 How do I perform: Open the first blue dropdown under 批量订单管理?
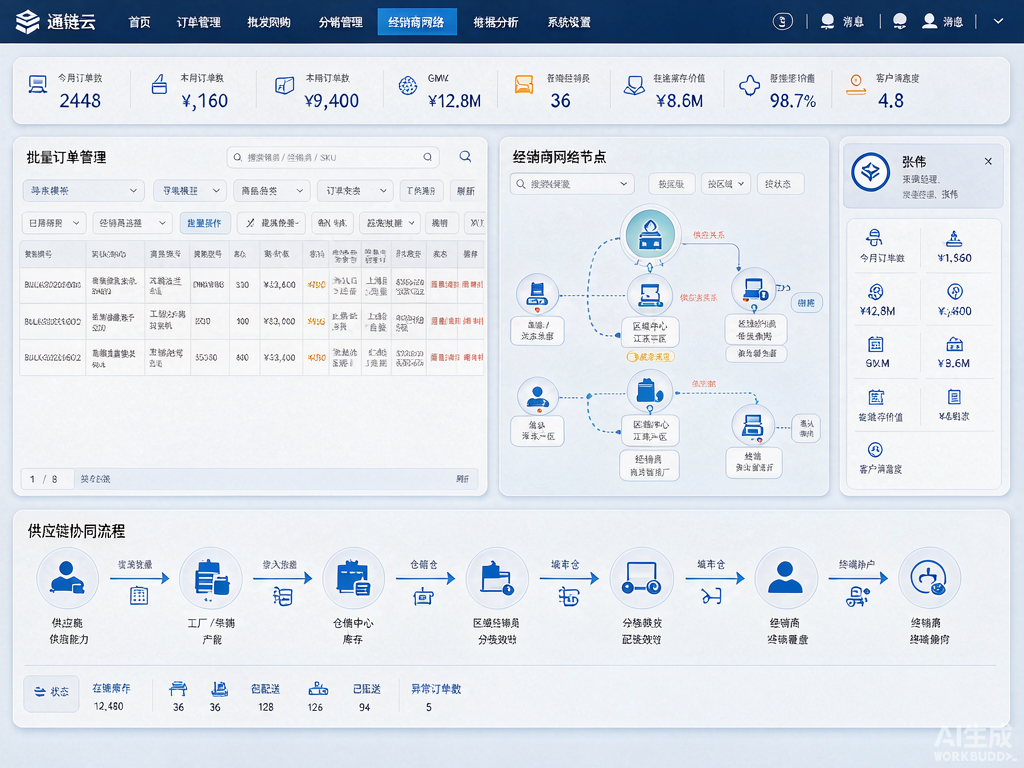coord(83,191)
